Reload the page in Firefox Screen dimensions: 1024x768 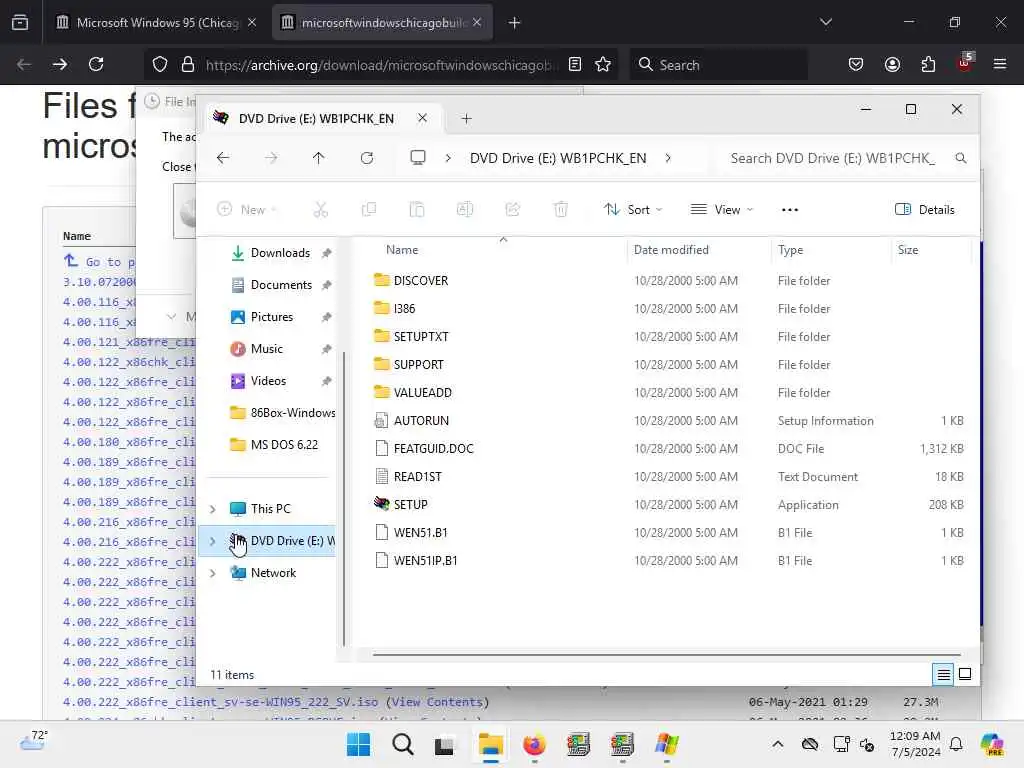[x=96, y=64]
